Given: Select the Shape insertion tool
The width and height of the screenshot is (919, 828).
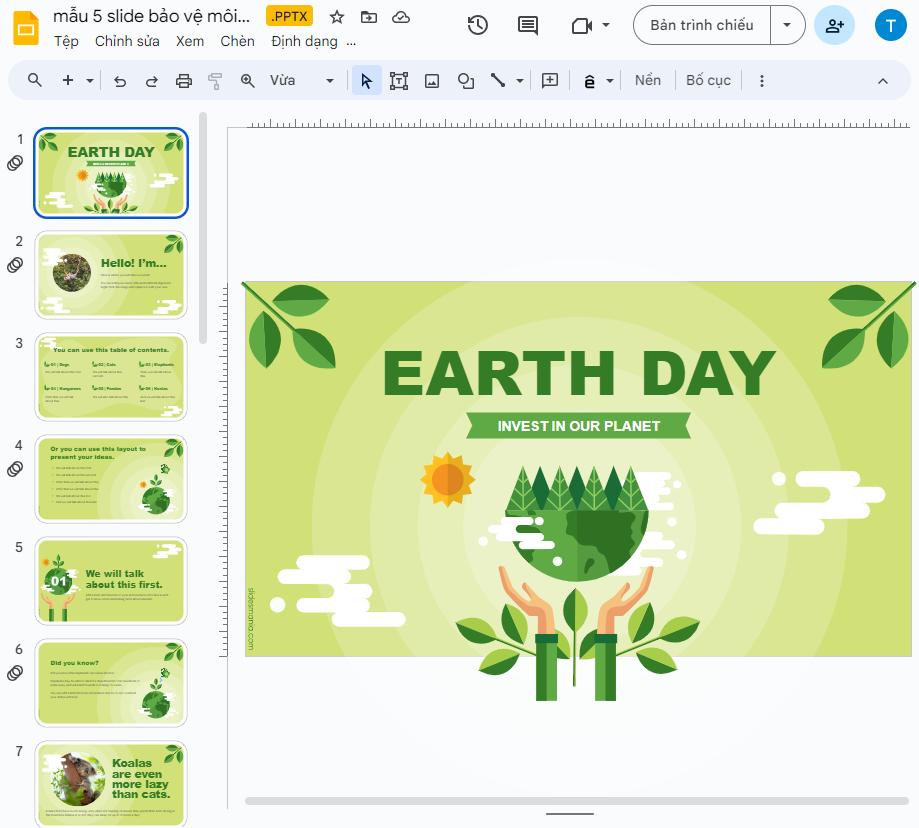Looking at the screenshot, I should [x=466, y=80].
